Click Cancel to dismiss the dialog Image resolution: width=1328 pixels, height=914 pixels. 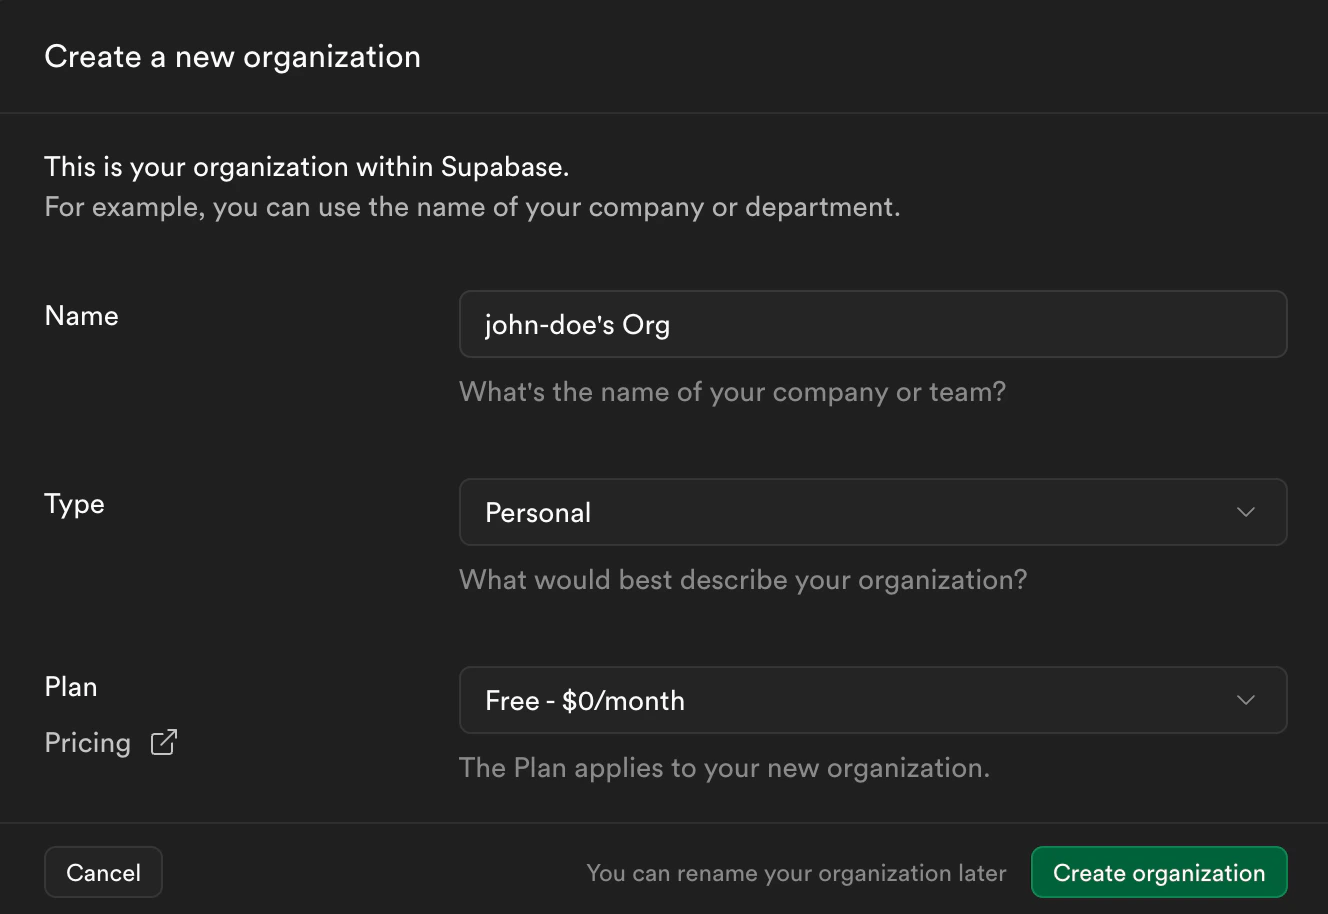pyautogui.click(x=103, y=872)
